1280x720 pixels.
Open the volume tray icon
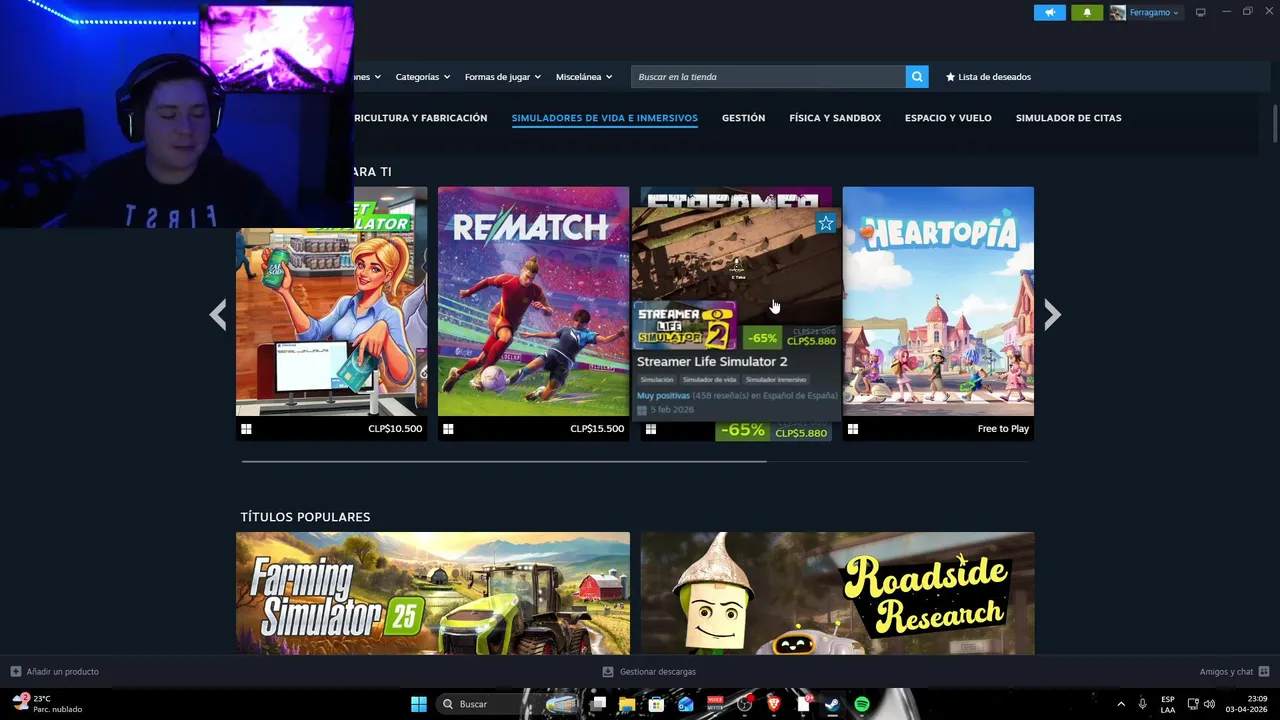[x=1209, y=704]
